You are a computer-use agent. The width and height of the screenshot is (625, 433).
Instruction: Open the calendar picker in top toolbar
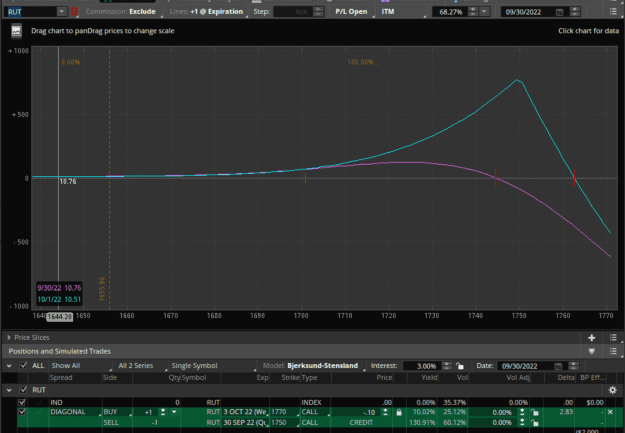pyautogui.click(x=560, y=12)
